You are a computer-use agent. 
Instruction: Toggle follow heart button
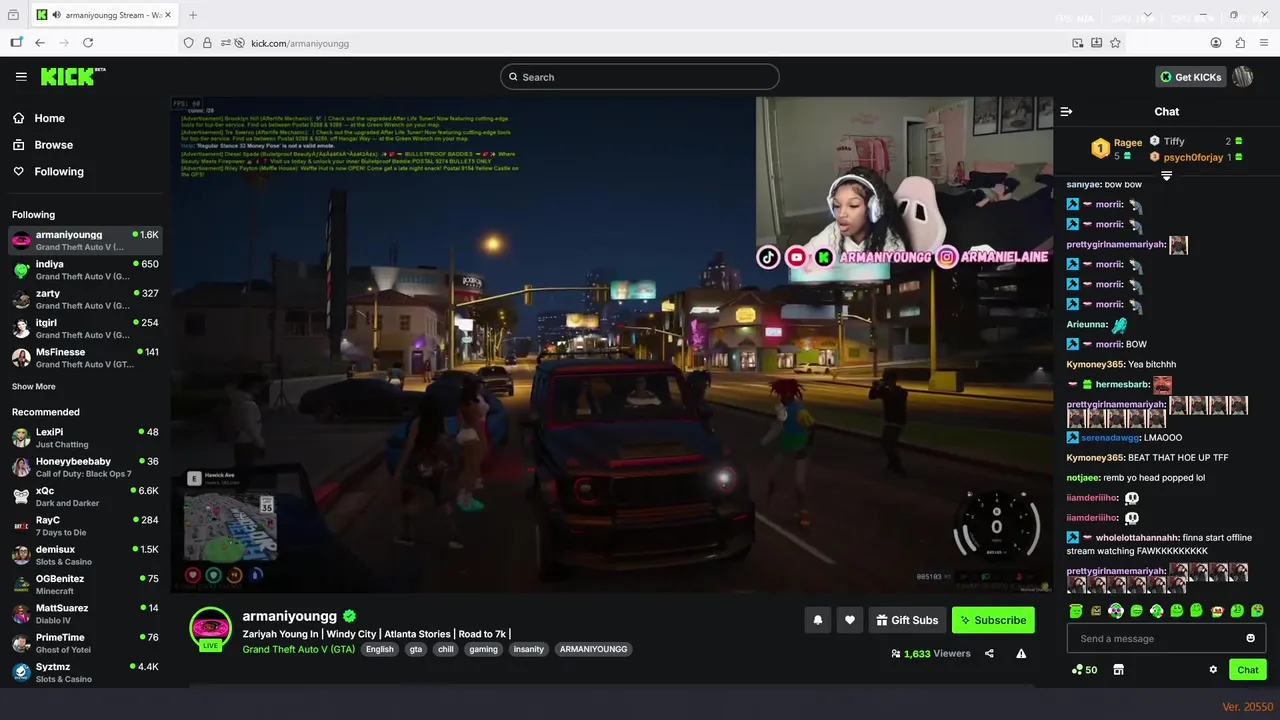click(x=850, y=620)
